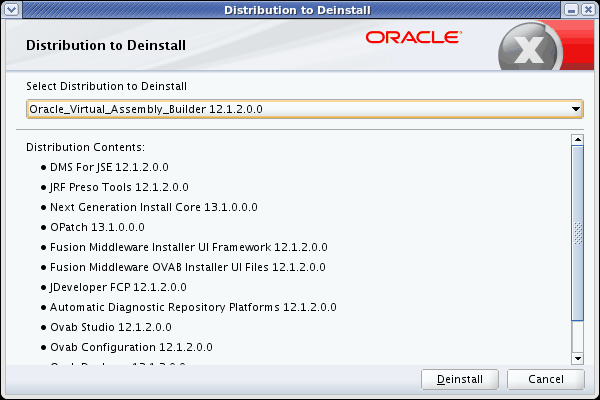Viewport: 600px width, 400px height.
Task: Click the scrollbar down arrow
Action: click(577, 358)
